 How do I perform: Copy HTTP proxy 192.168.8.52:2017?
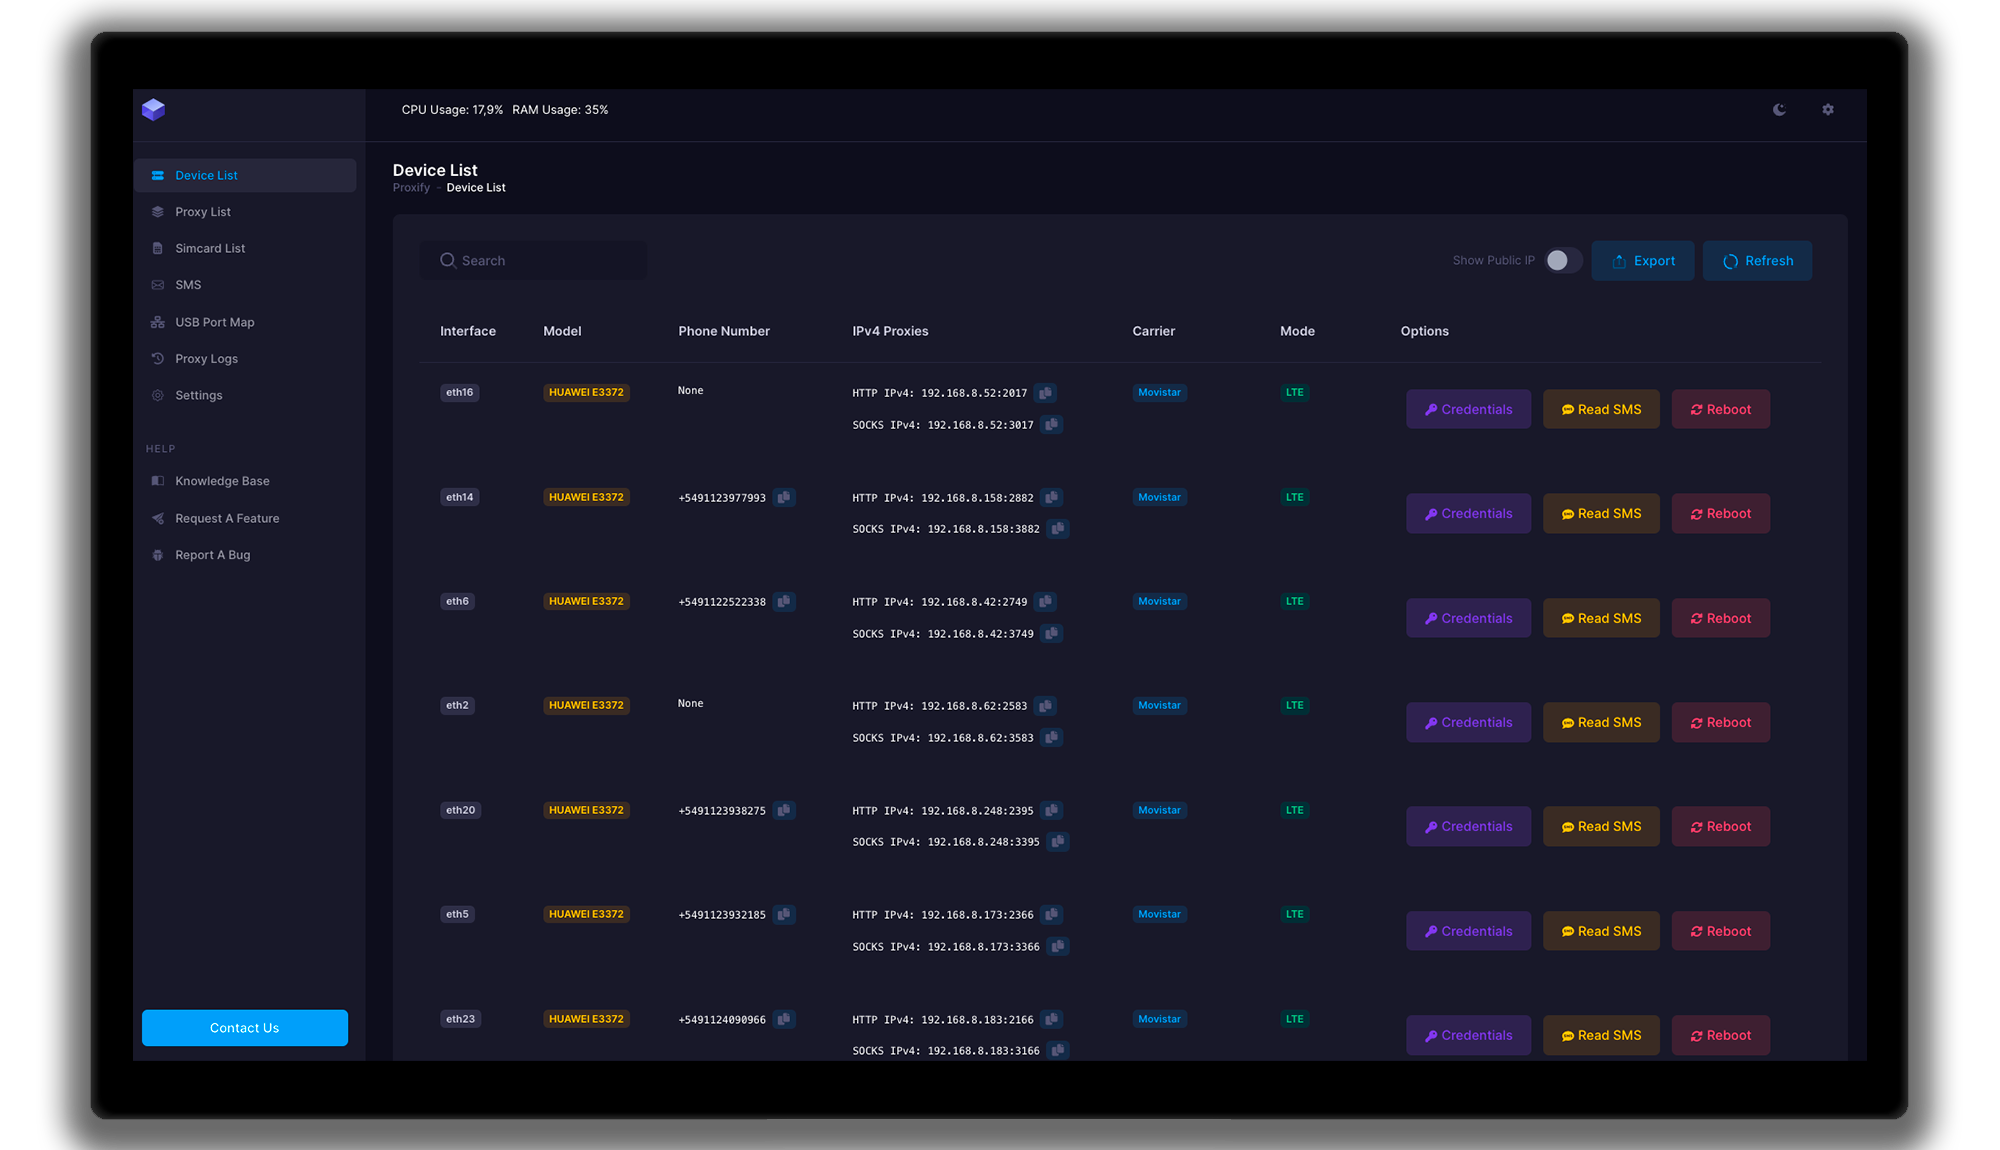click(1045, 393)
